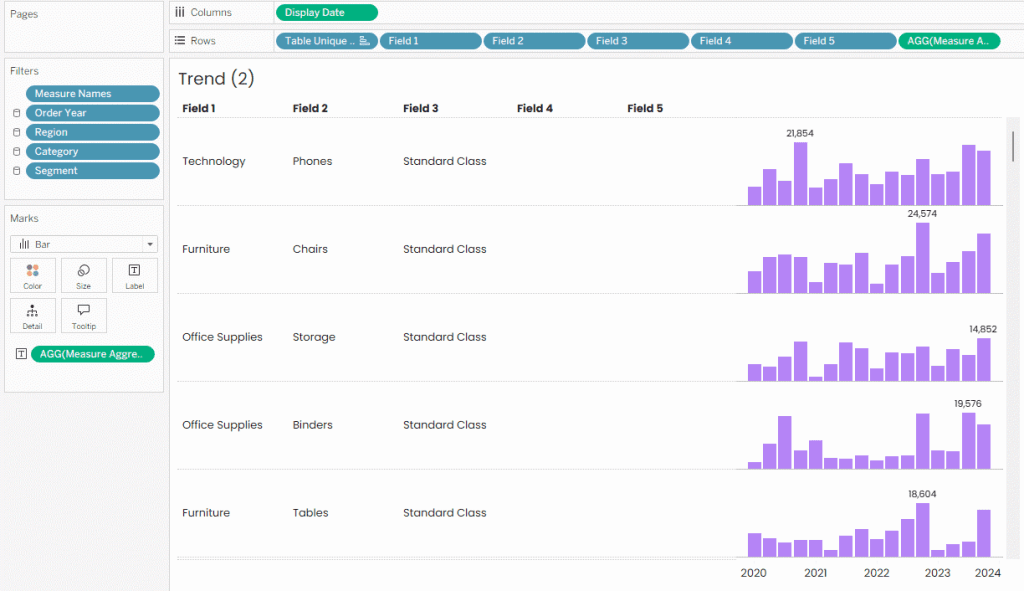The height and width of the screenshot is (591, 1024).
Task: Select the Measure Names filter pill
Action: coord(92,93)
